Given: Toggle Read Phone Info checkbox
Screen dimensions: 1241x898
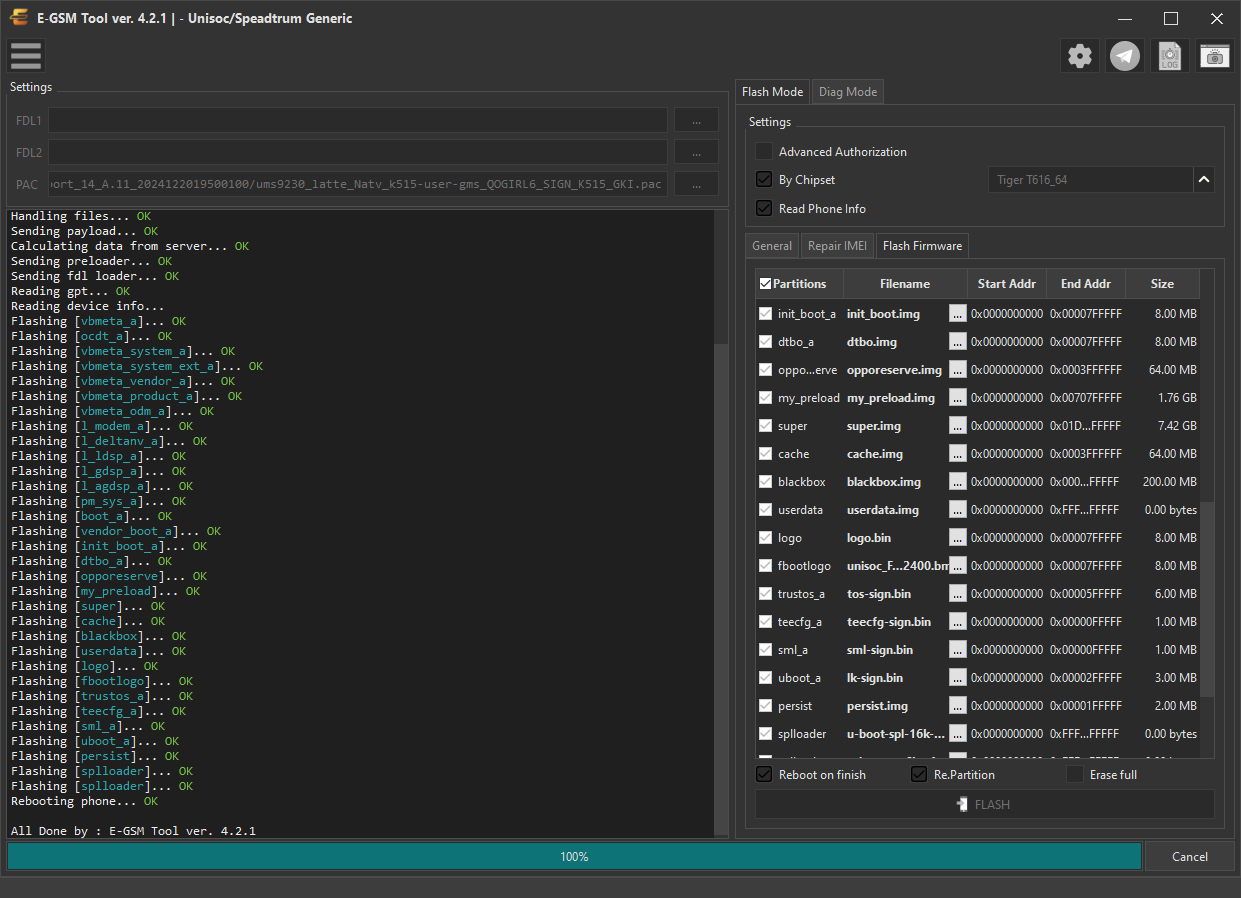Looking at the screenshot, I should 764,208.
